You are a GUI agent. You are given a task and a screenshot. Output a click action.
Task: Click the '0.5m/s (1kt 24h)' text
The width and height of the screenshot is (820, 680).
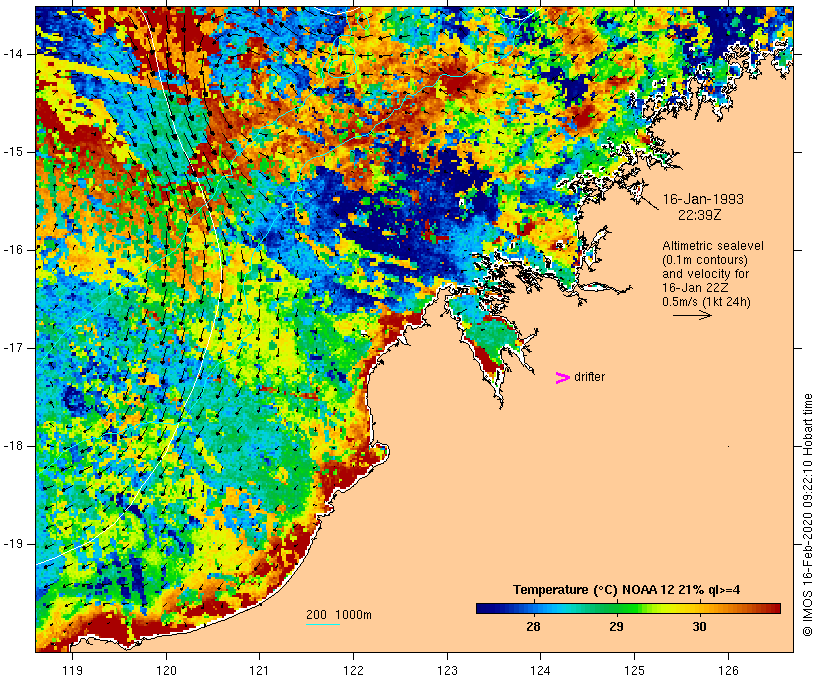[x=706, y=302]
